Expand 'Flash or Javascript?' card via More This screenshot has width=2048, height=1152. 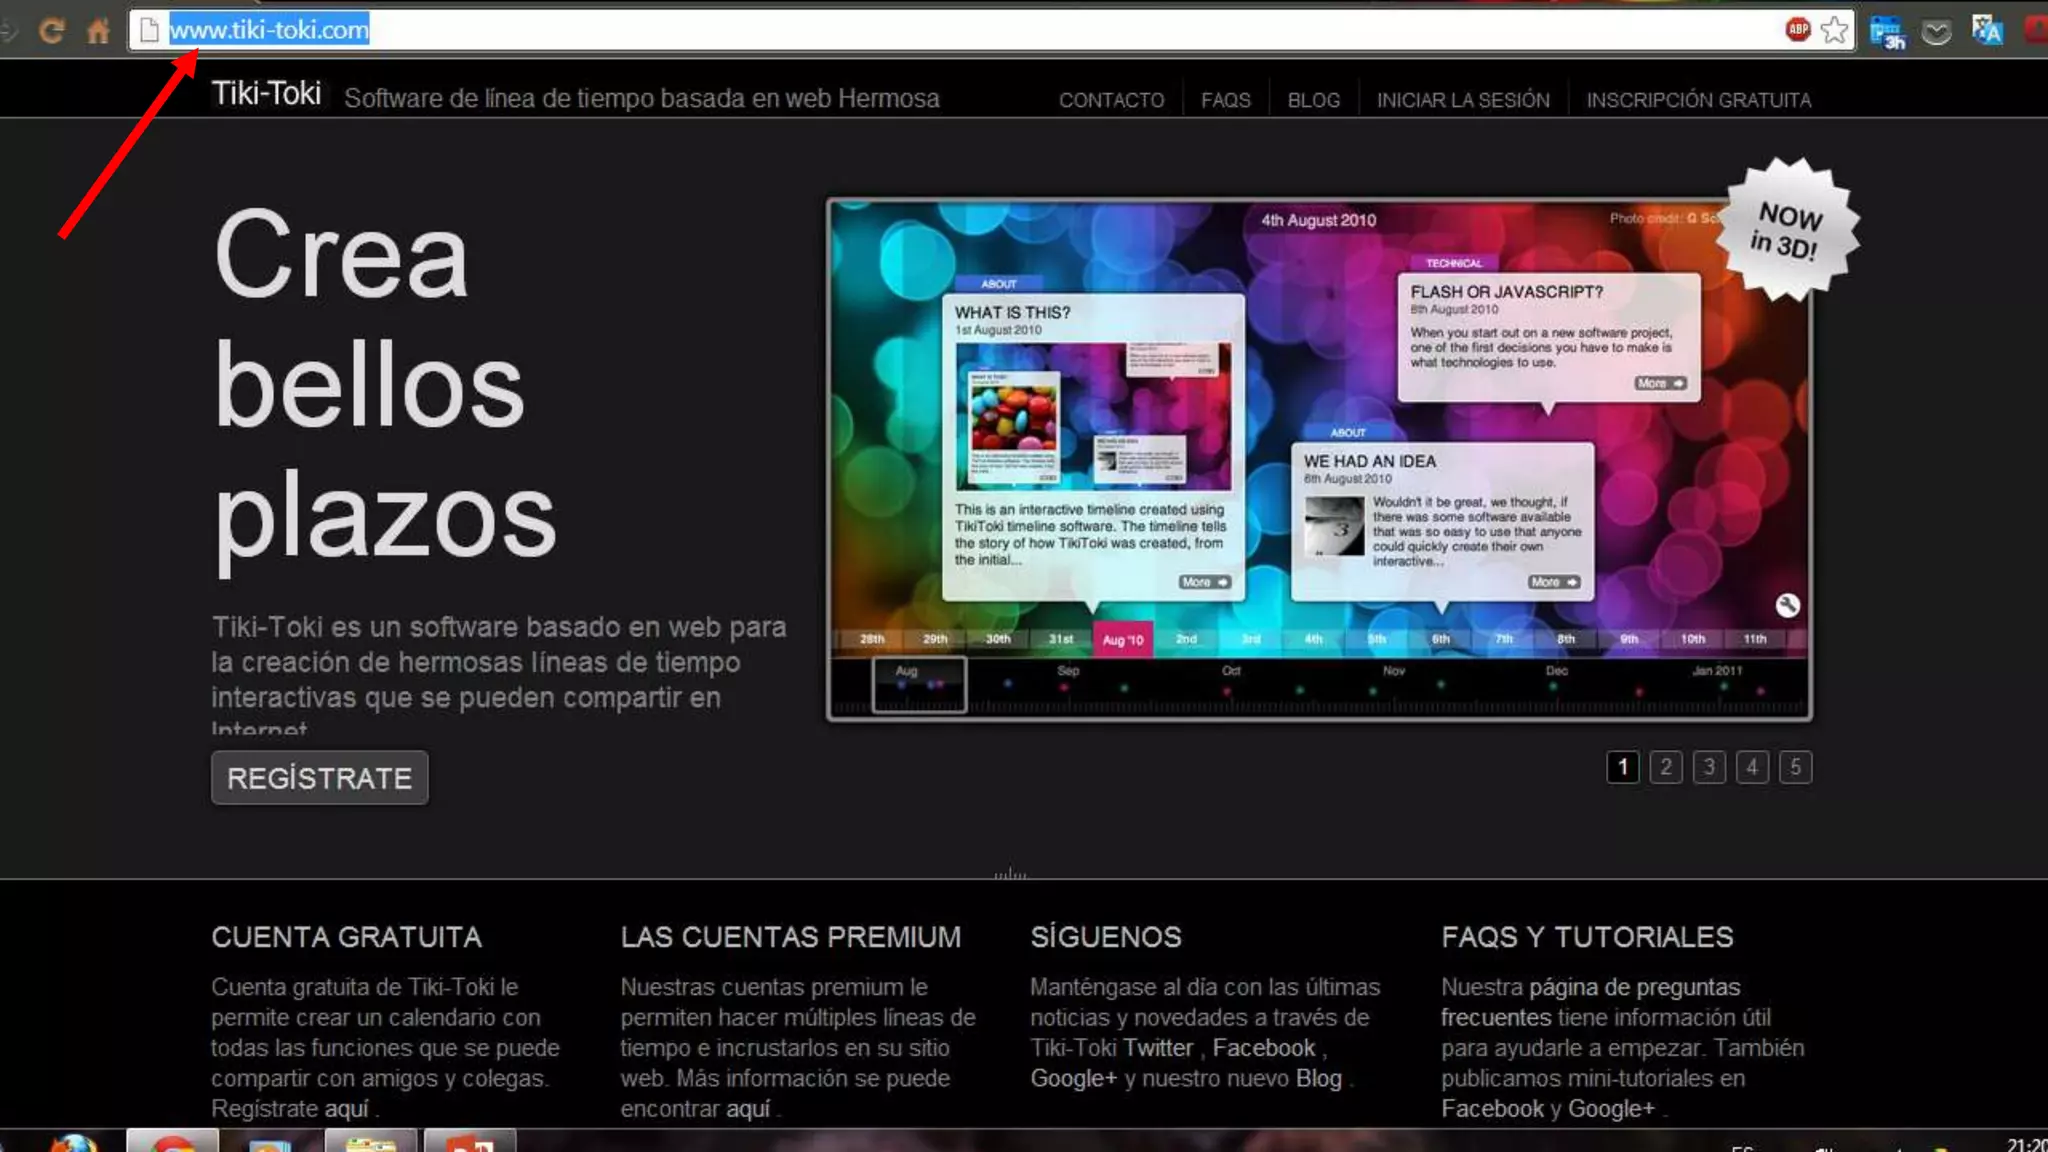(x=1660, y=383)
